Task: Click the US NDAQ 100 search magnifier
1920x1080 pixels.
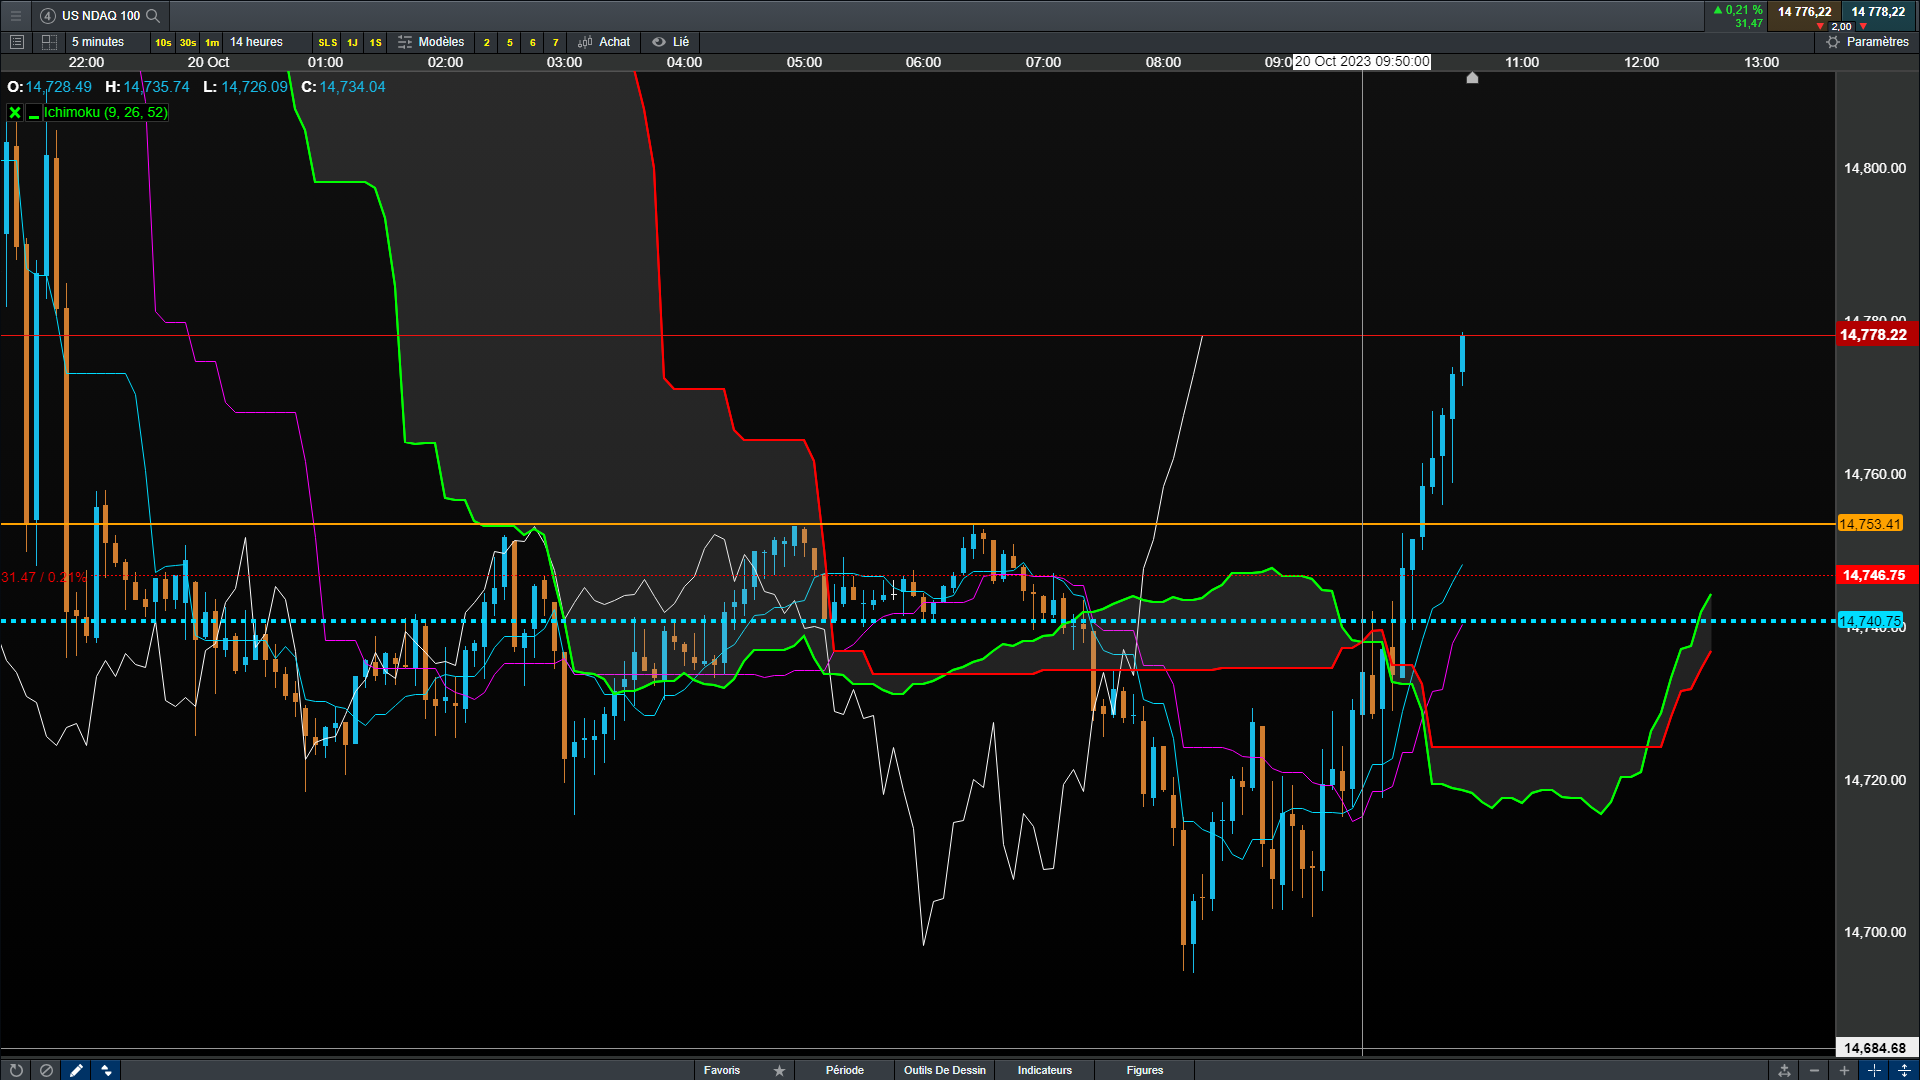Action: point(153,15)
